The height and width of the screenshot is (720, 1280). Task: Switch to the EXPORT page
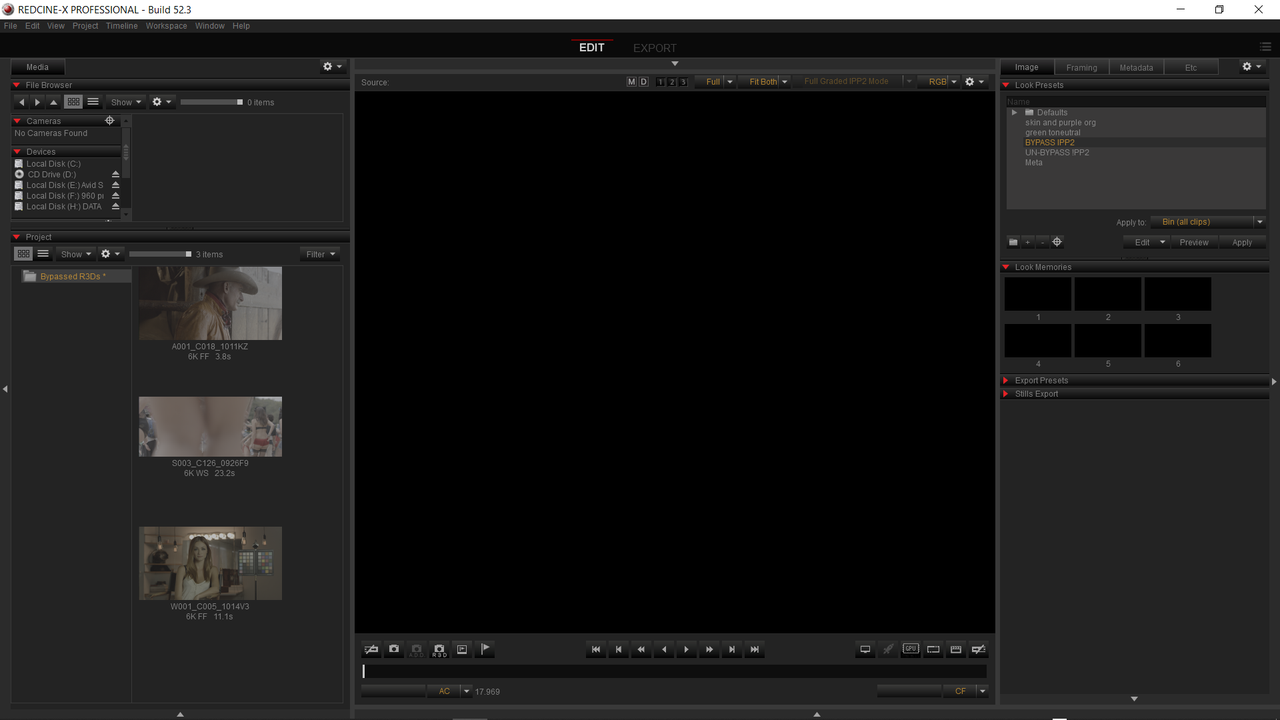pos(655,48)
